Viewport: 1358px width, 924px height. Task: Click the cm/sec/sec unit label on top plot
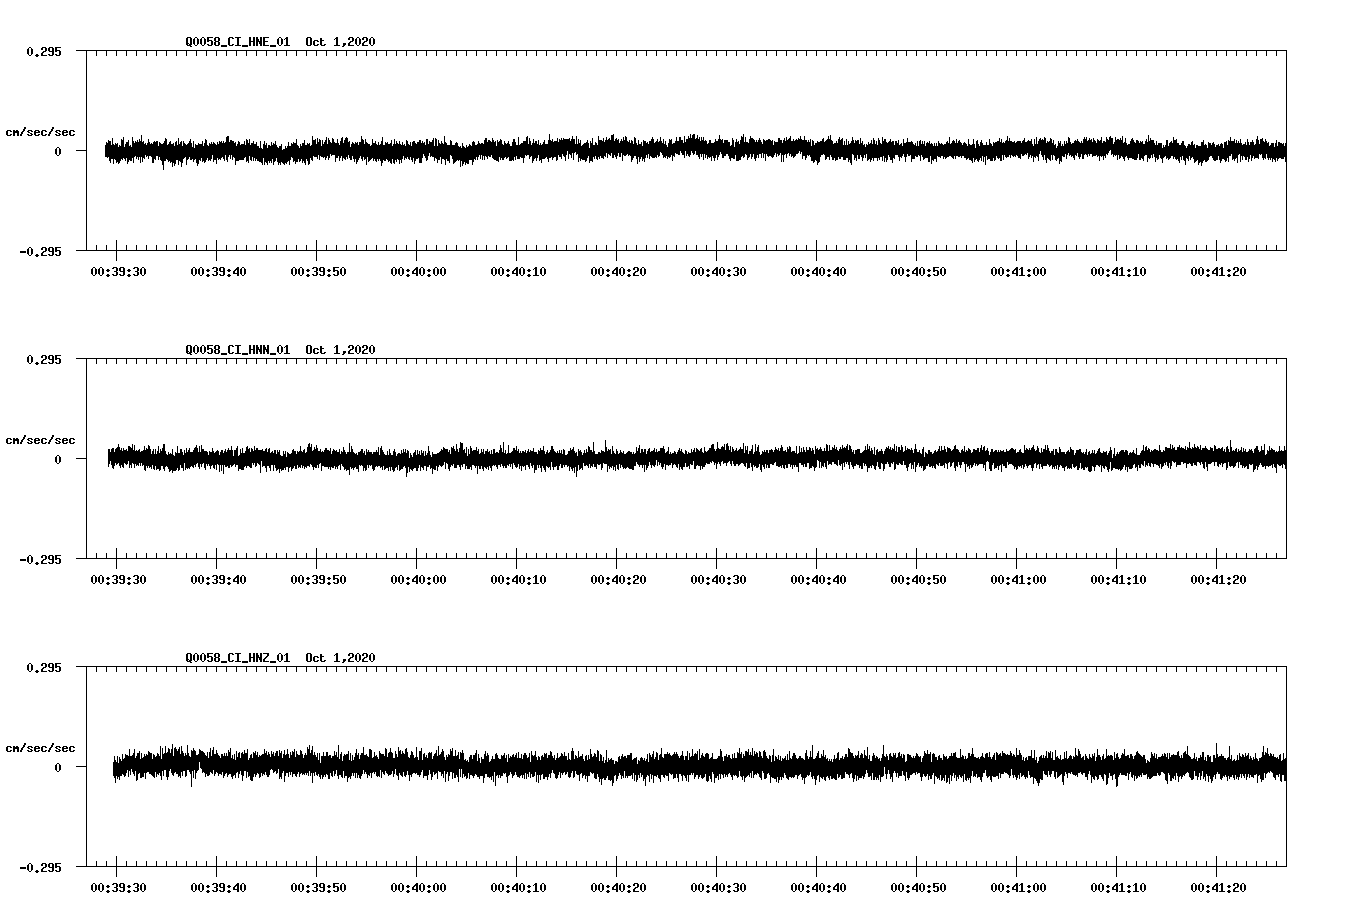click(41, 131)
